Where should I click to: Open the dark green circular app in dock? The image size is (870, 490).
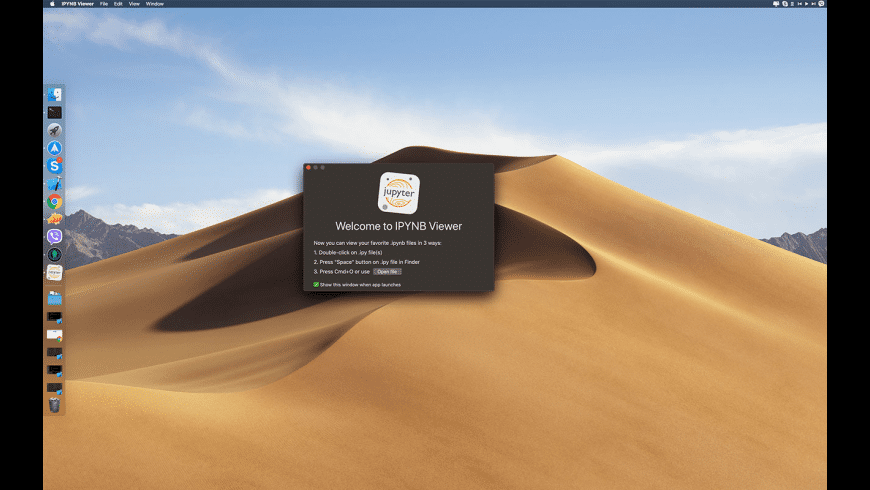(54, 255)
